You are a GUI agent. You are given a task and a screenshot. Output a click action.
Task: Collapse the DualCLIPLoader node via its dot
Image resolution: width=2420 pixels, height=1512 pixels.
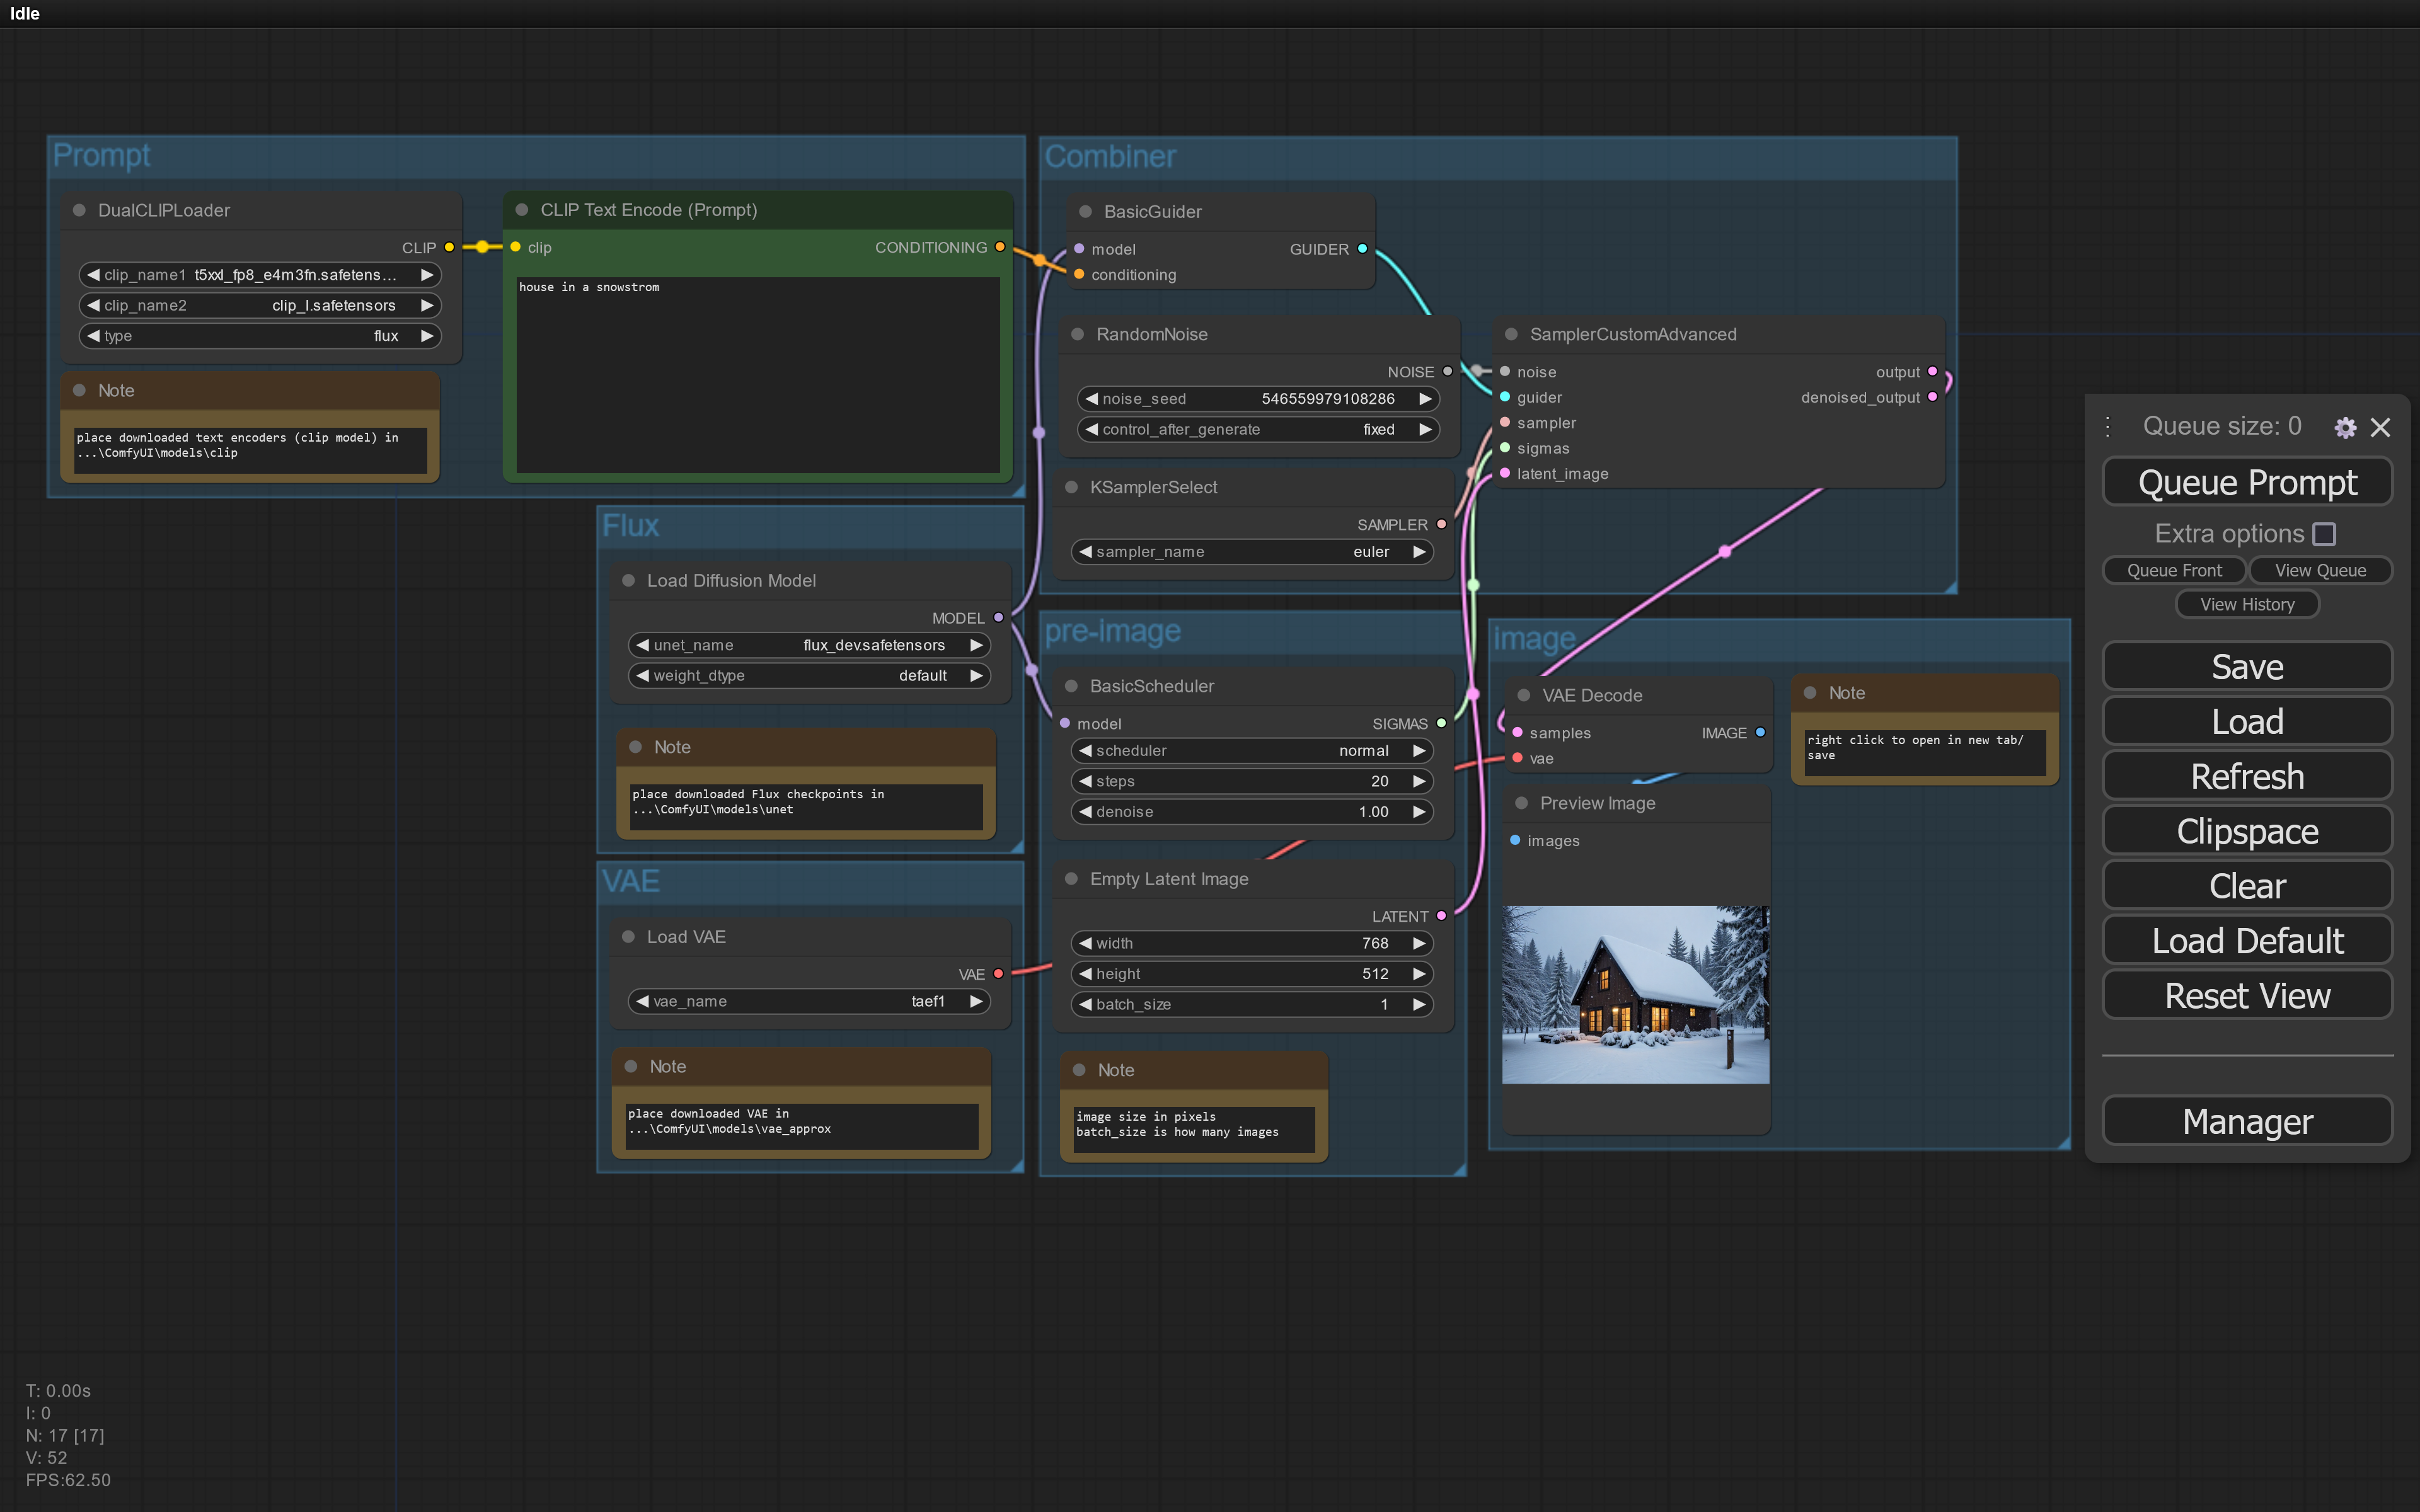(79, 210)
